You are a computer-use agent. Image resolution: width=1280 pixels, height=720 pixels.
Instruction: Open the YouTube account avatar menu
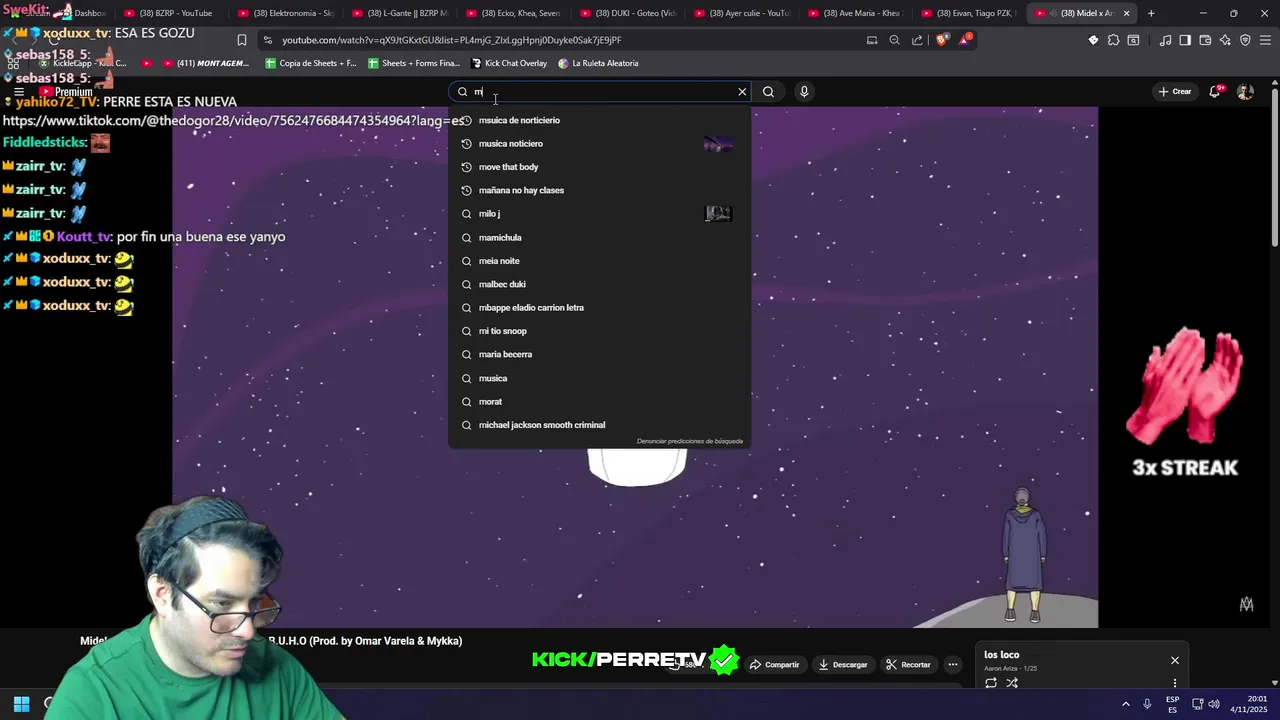point(1245,91)
